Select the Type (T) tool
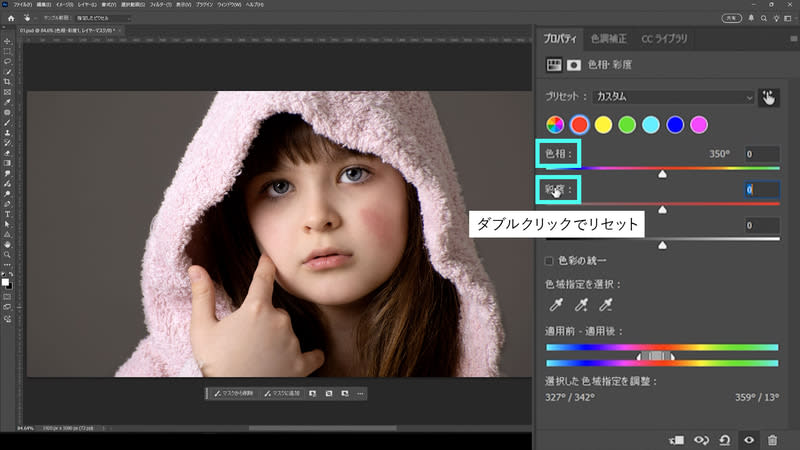 (x=8, y=214)
